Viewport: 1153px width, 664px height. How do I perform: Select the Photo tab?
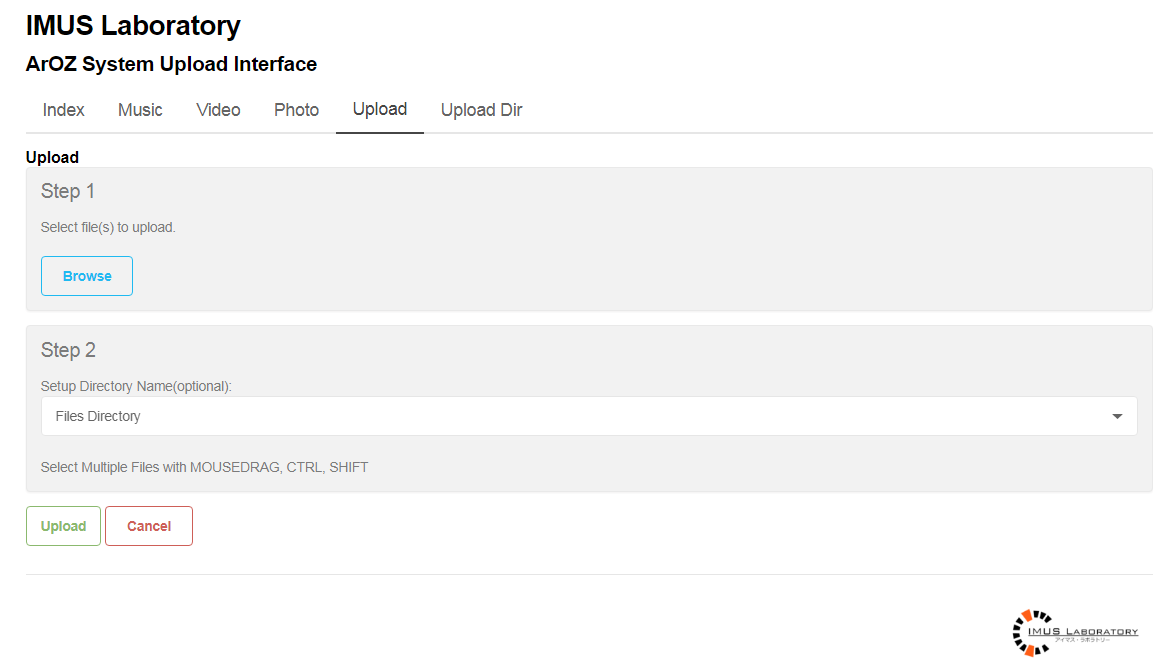[296, 110]
